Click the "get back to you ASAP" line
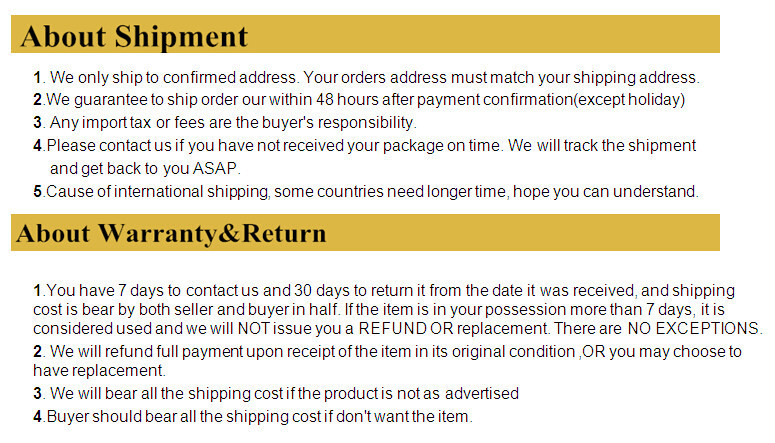 (x=145, y=168)
